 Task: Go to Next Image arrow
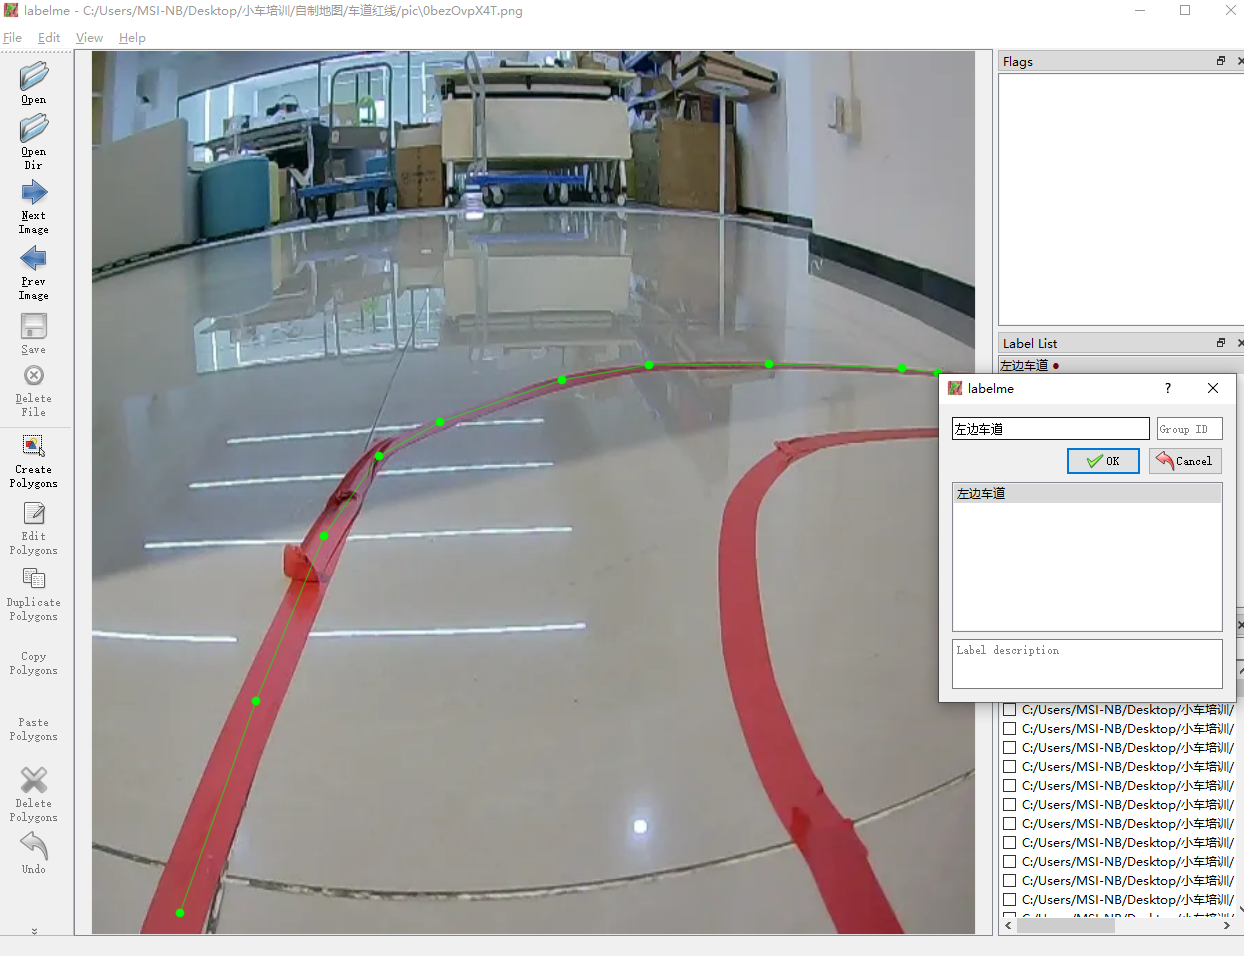33,193
